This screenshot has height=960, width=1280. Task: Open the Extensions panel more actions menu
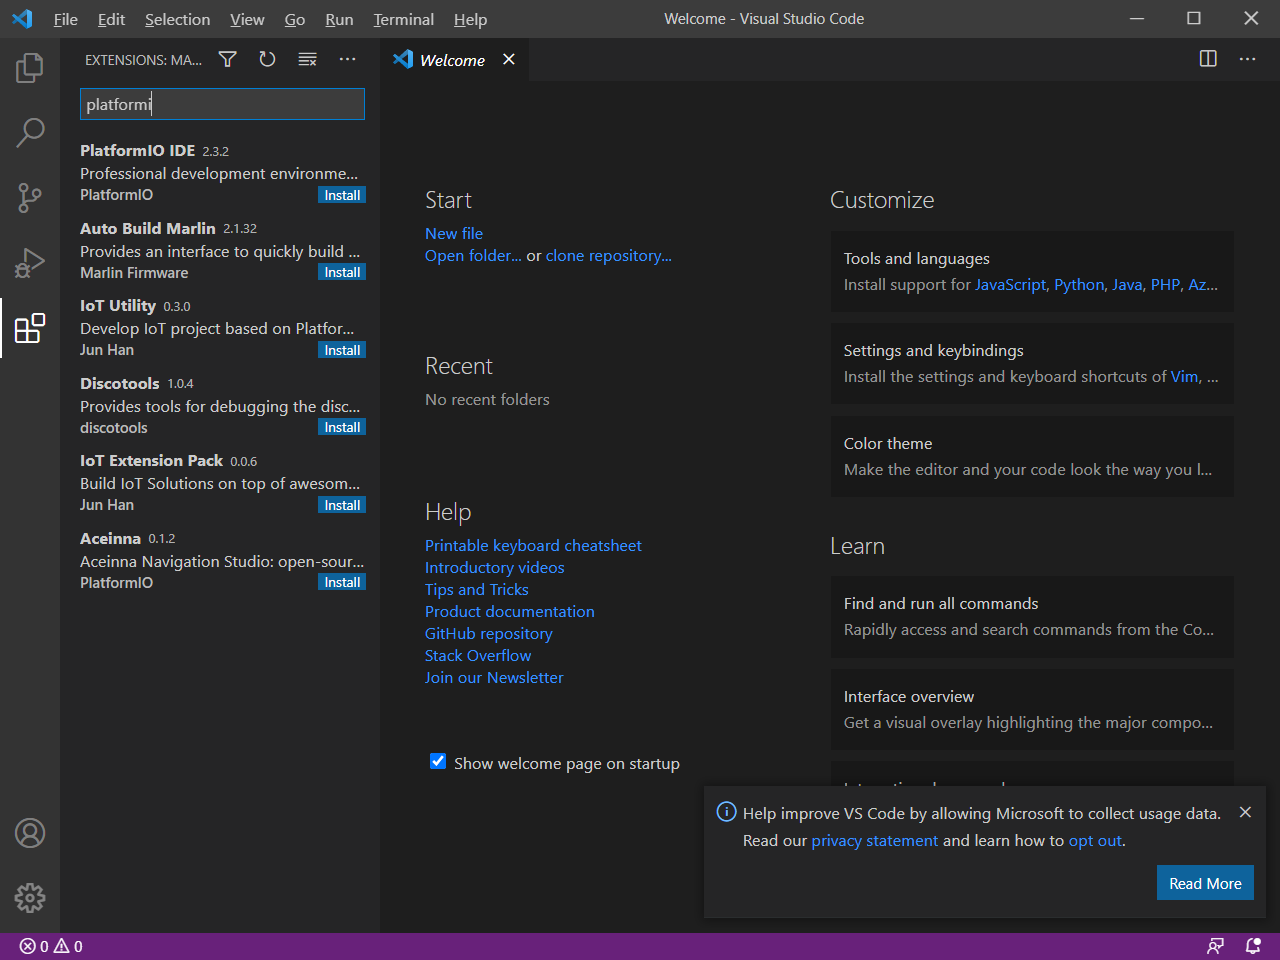[x=347, y=60]
